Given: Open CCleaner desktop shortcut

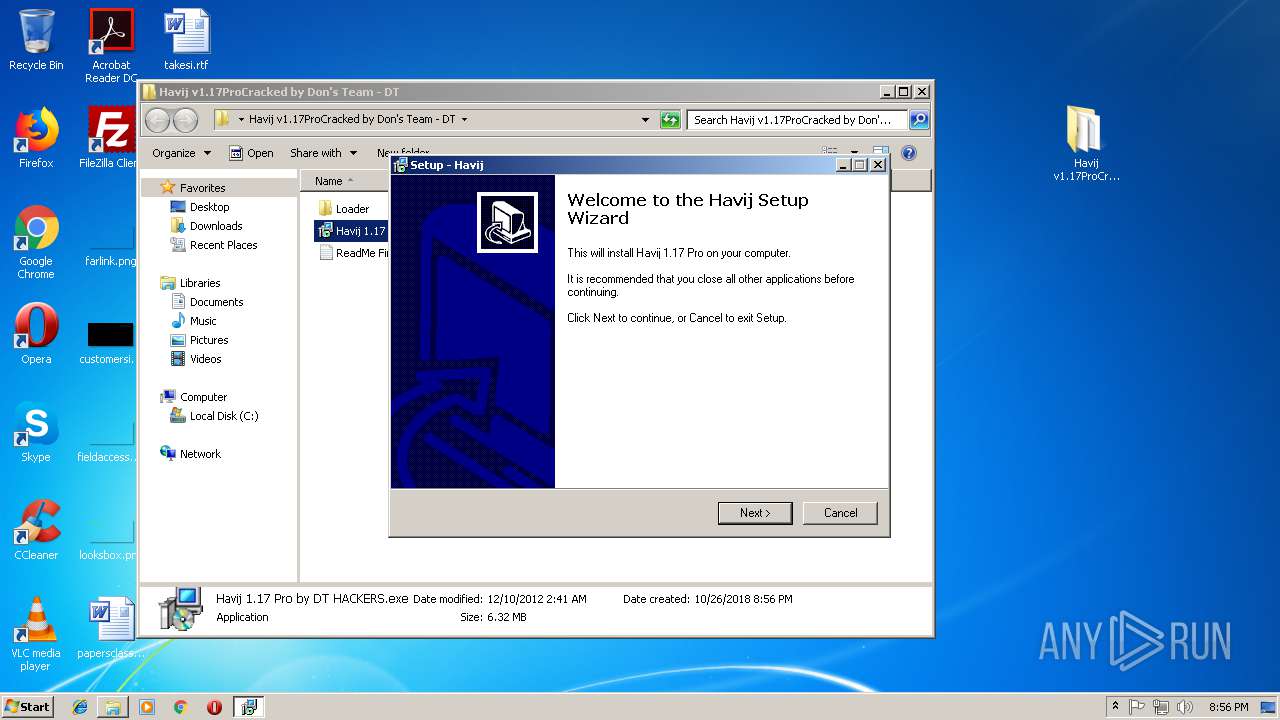Looking at the screenshot, I should (36, 530).
